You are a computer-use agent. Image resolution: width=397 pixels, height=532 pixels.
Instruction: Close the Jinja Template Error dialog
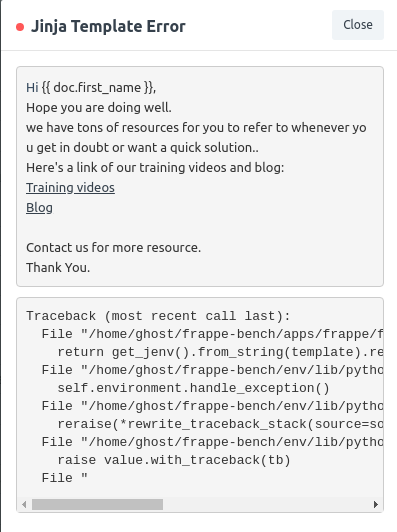358,25
